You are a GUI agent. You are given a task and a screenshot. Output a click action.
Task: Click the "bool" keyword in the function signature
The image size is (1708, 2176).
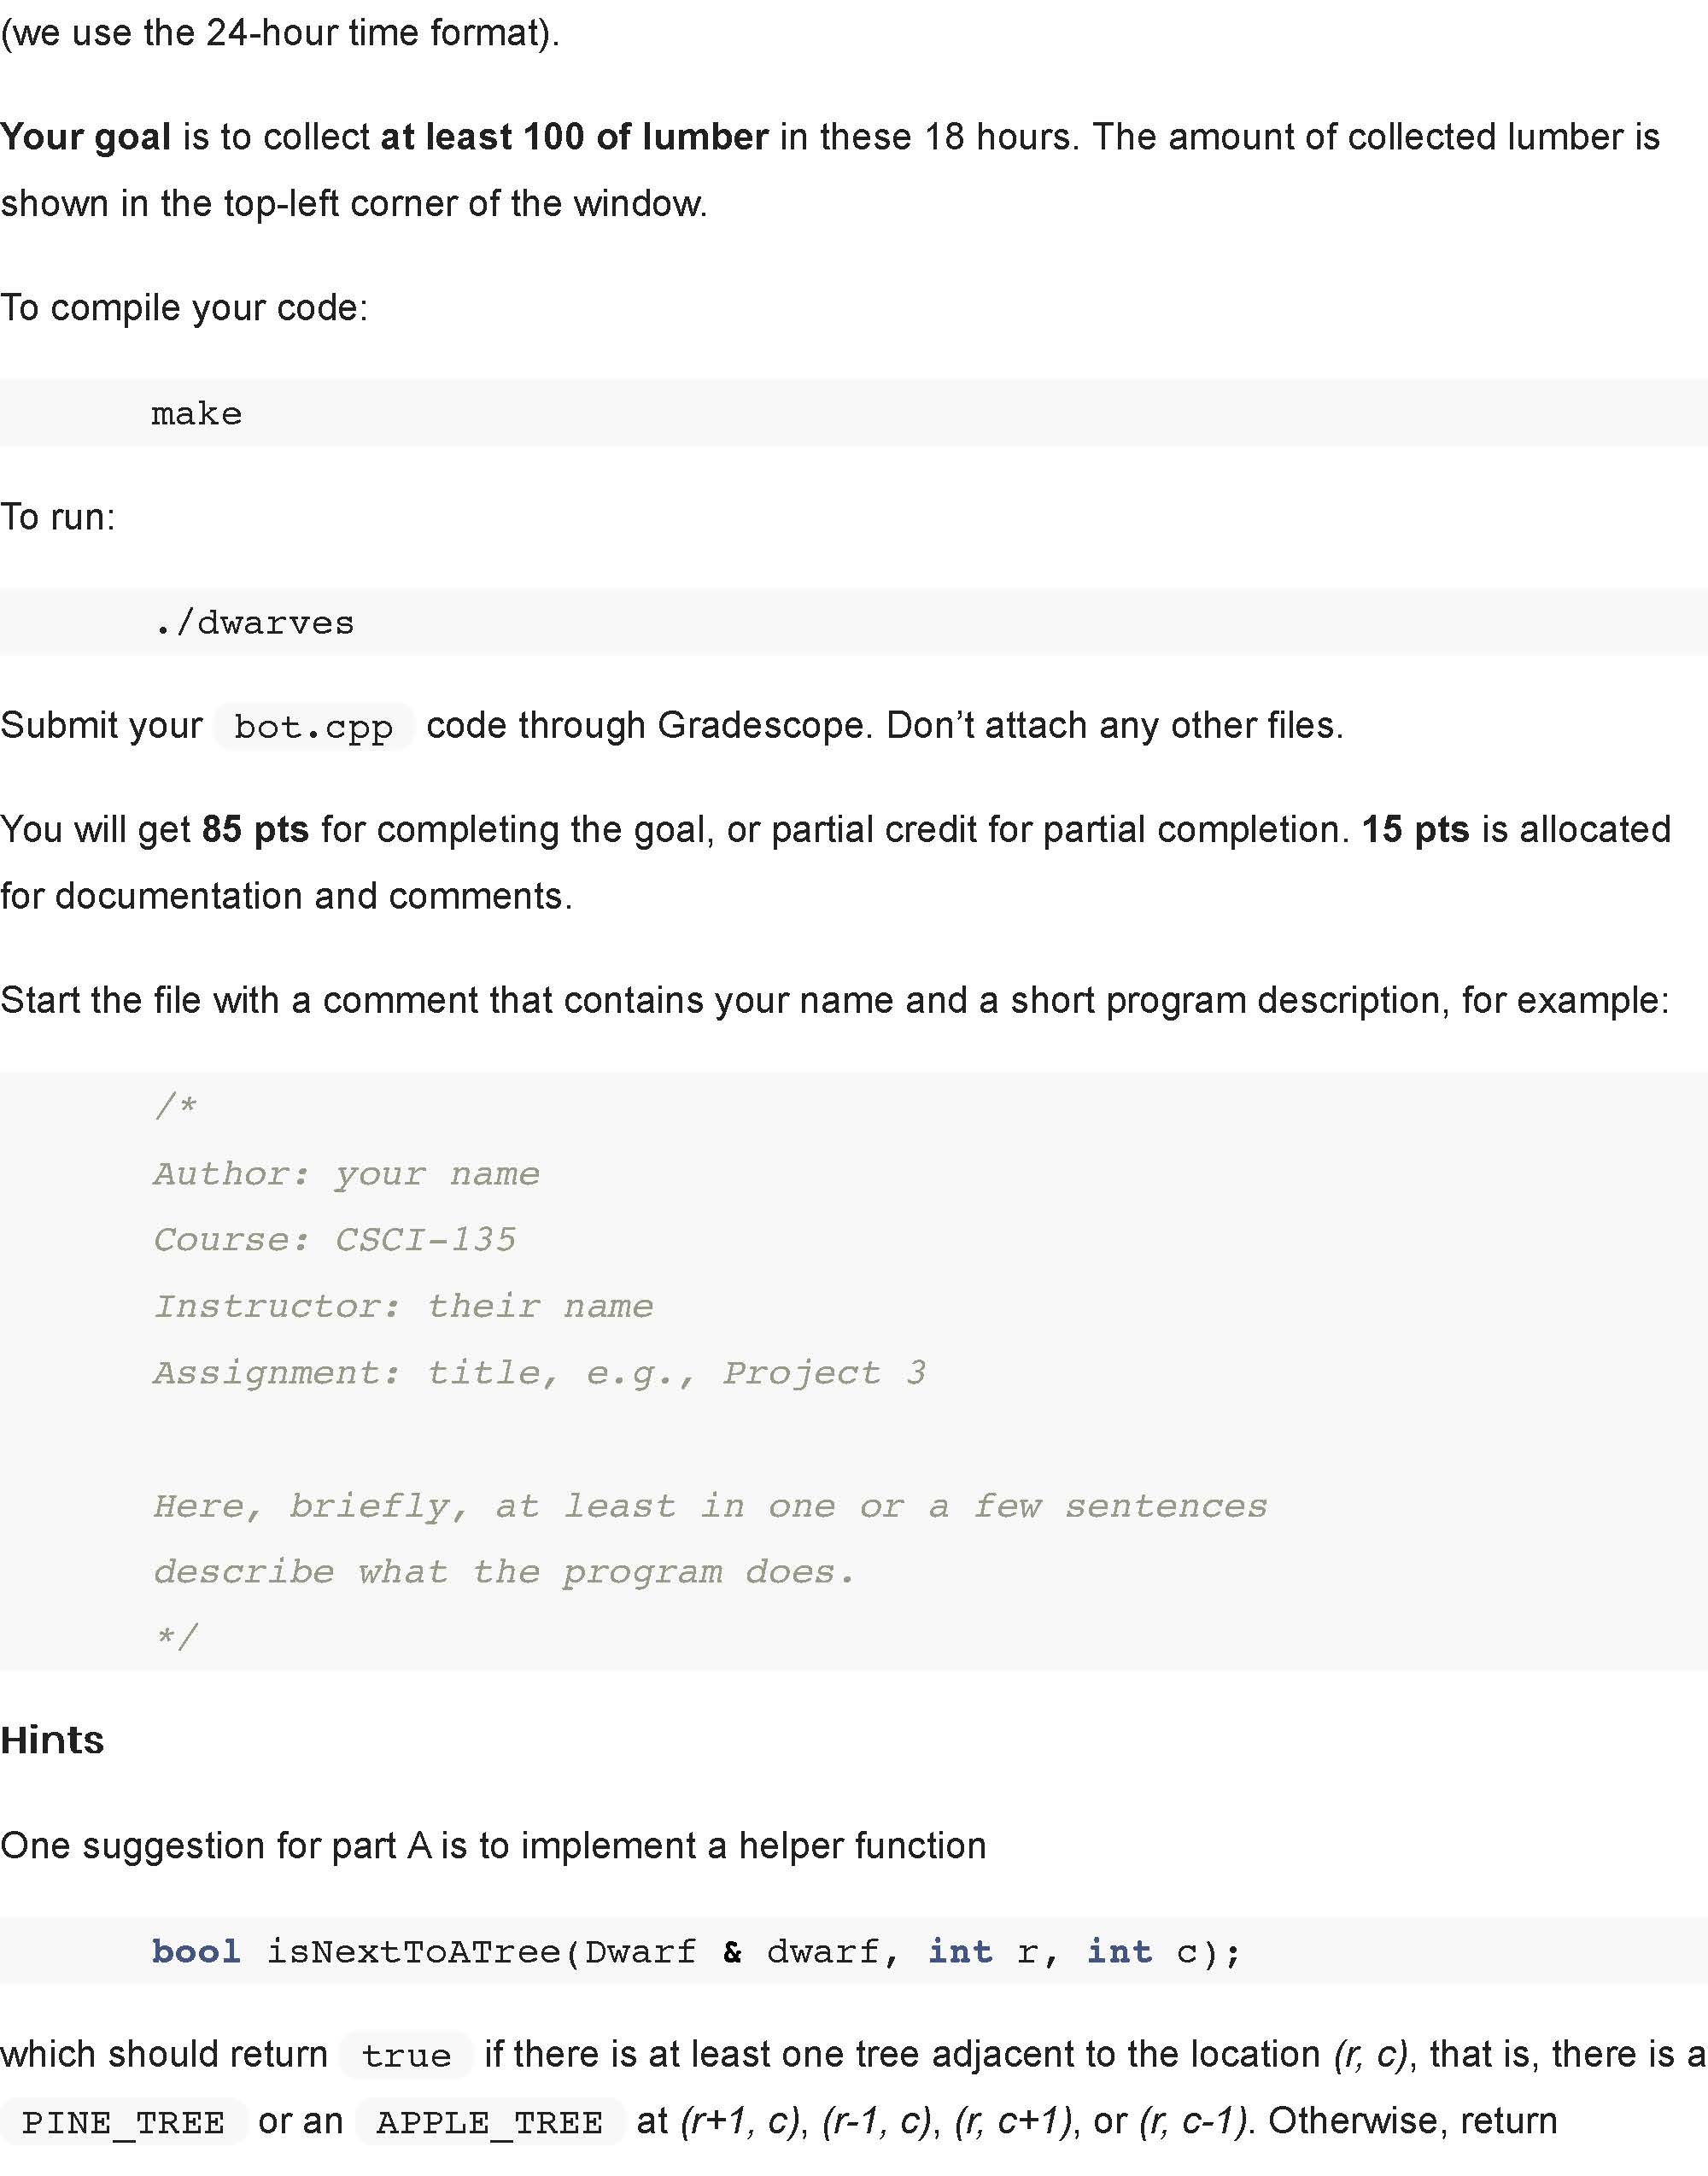[196, 1951]
